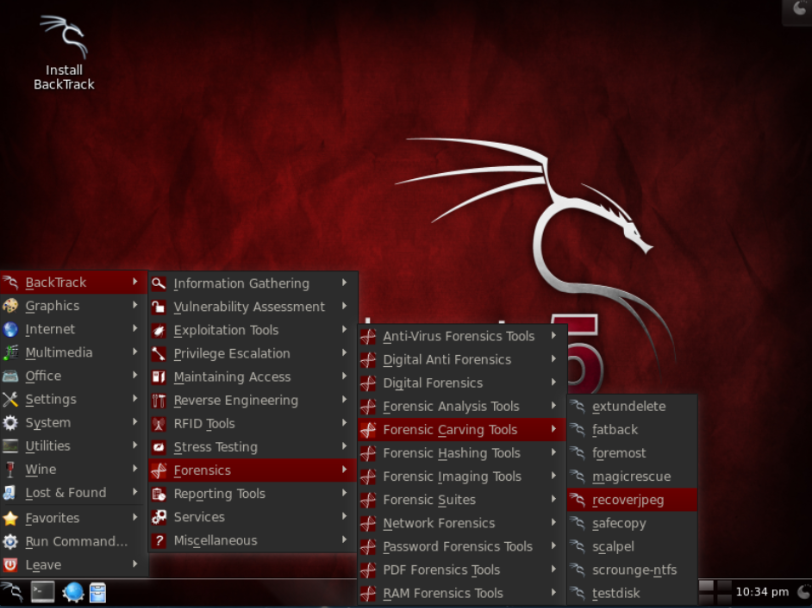Click the Office keyboard icon
This screenshot has height=608, width=812.
[10, 375]
